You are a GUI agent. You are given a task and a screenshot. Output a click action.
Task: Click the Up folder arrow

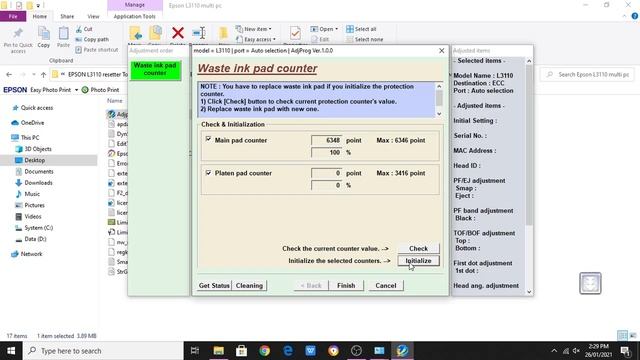(x=43, y=75)
